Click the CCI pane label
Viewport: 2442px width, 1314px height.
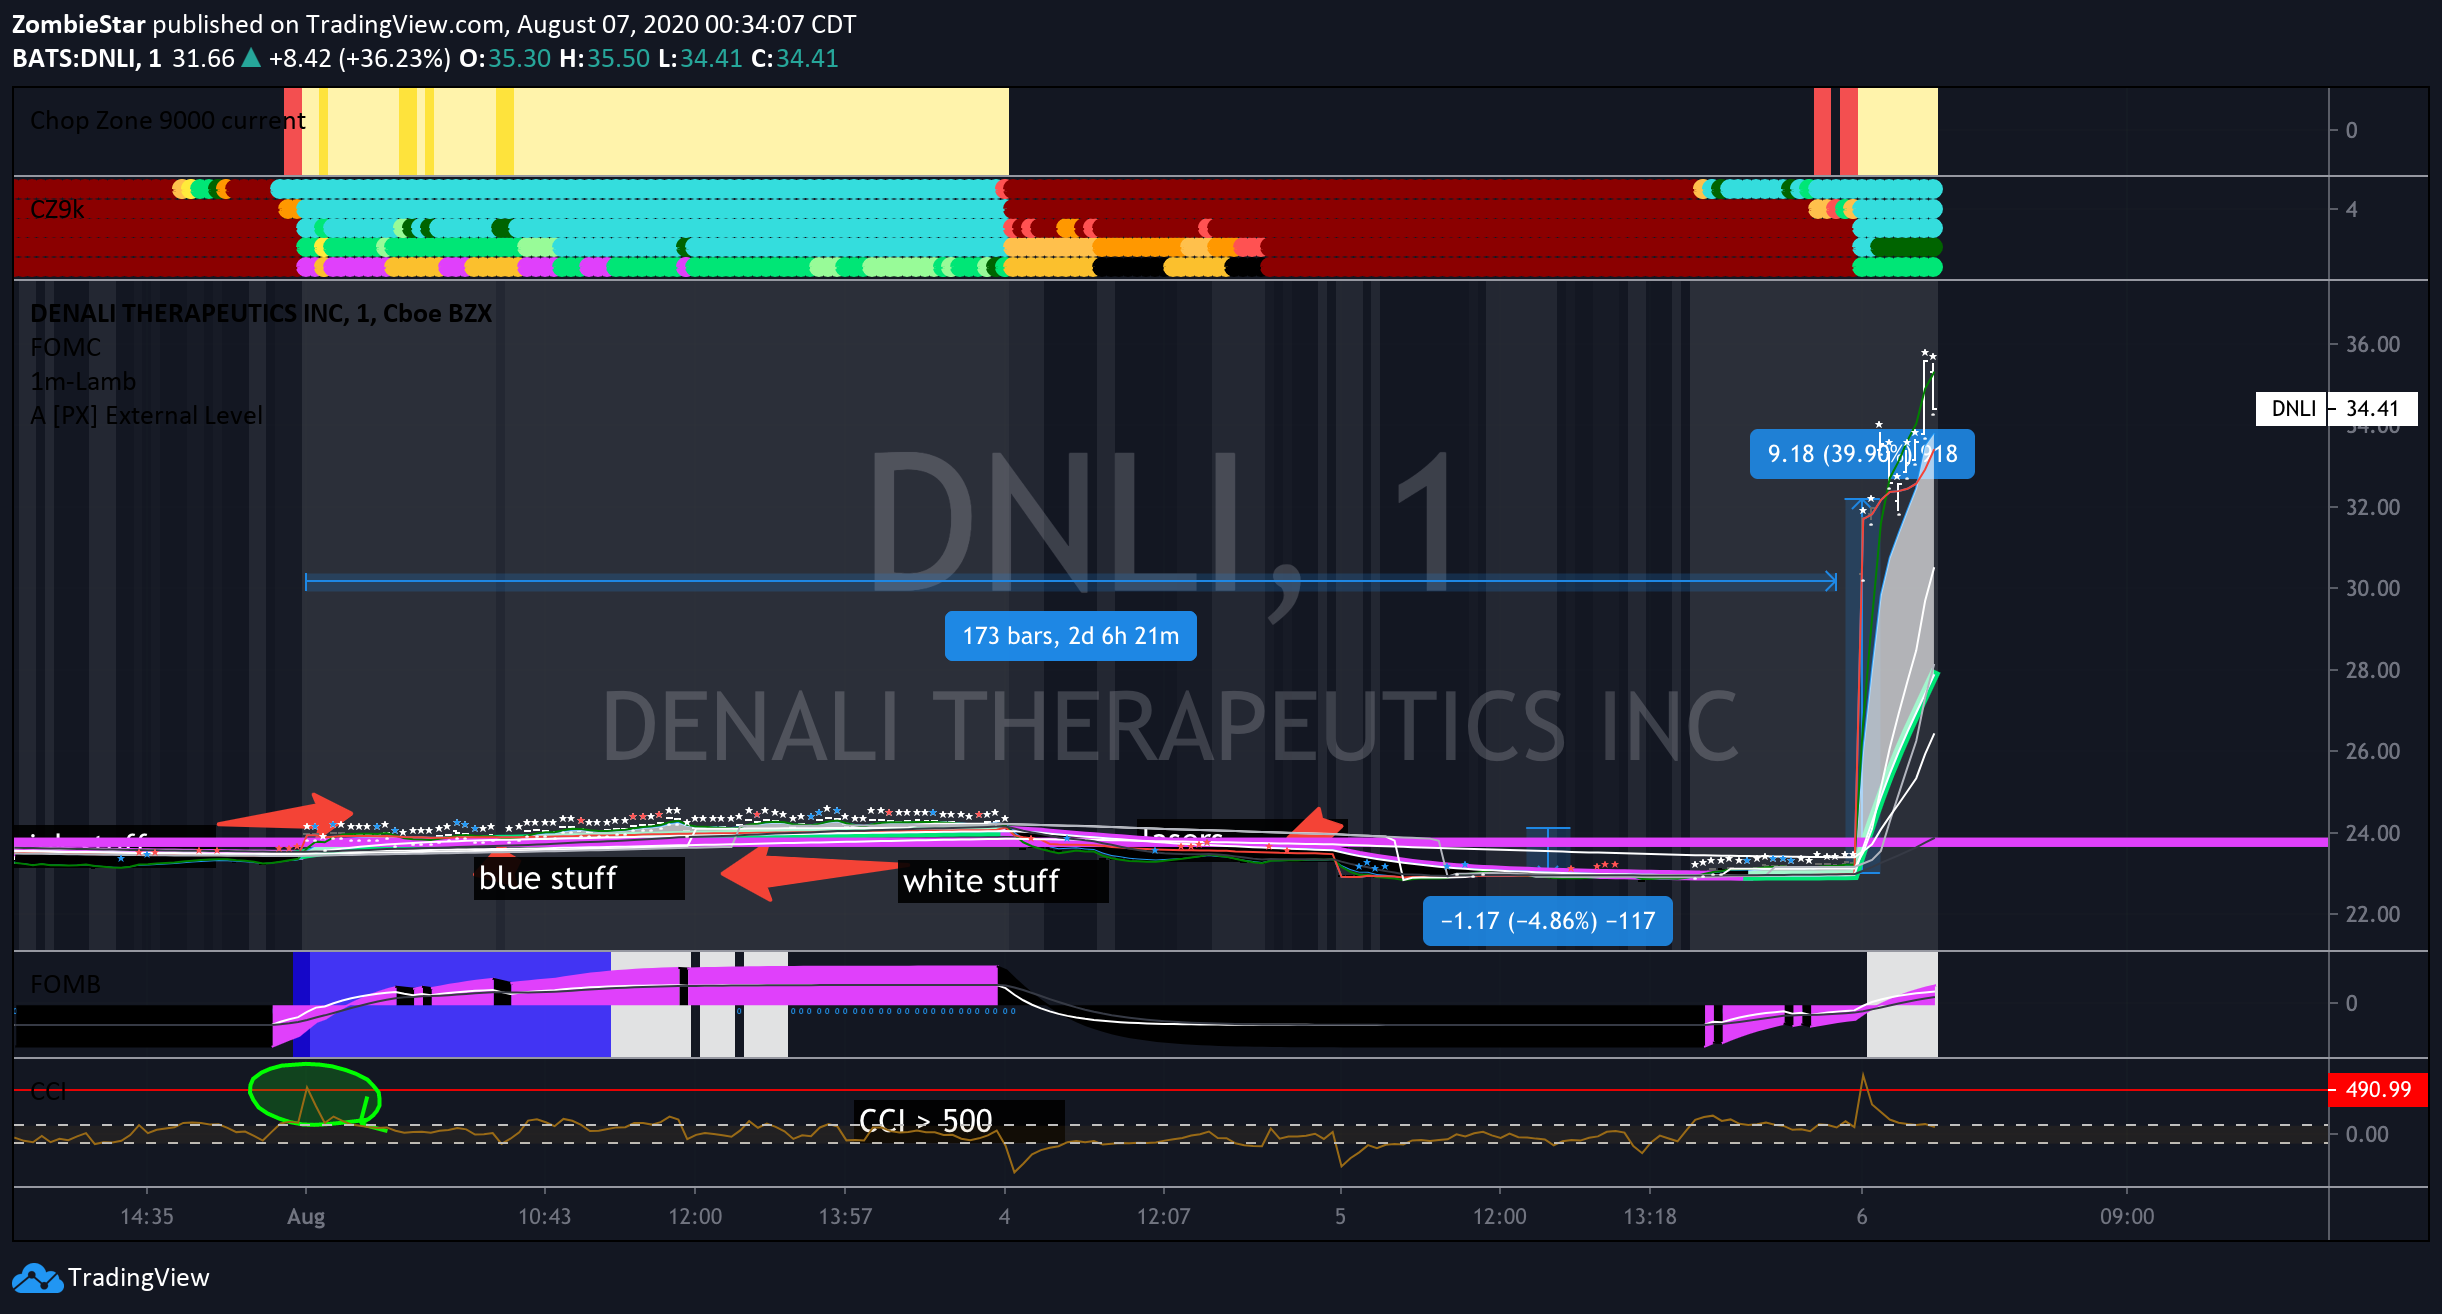pyautogui.click(x=48, y=1091)
